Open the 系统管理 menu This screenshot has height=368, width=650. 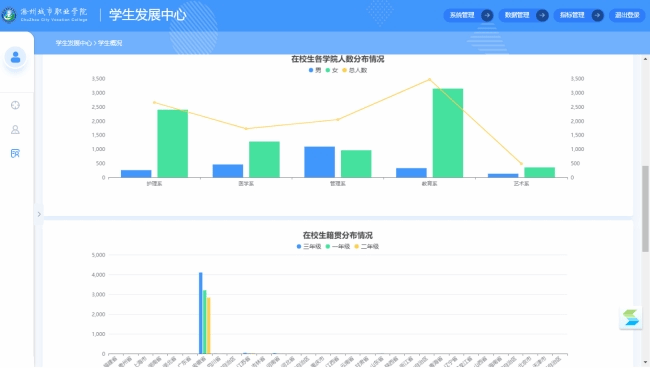click(x=462, y=15)
